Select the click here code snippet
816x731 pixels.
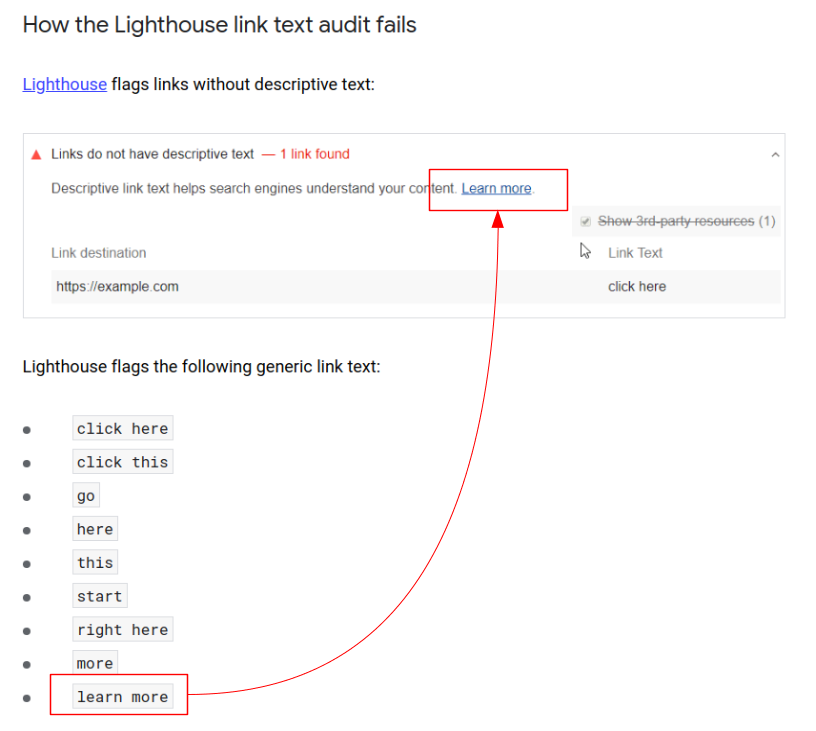click(122, 427)
